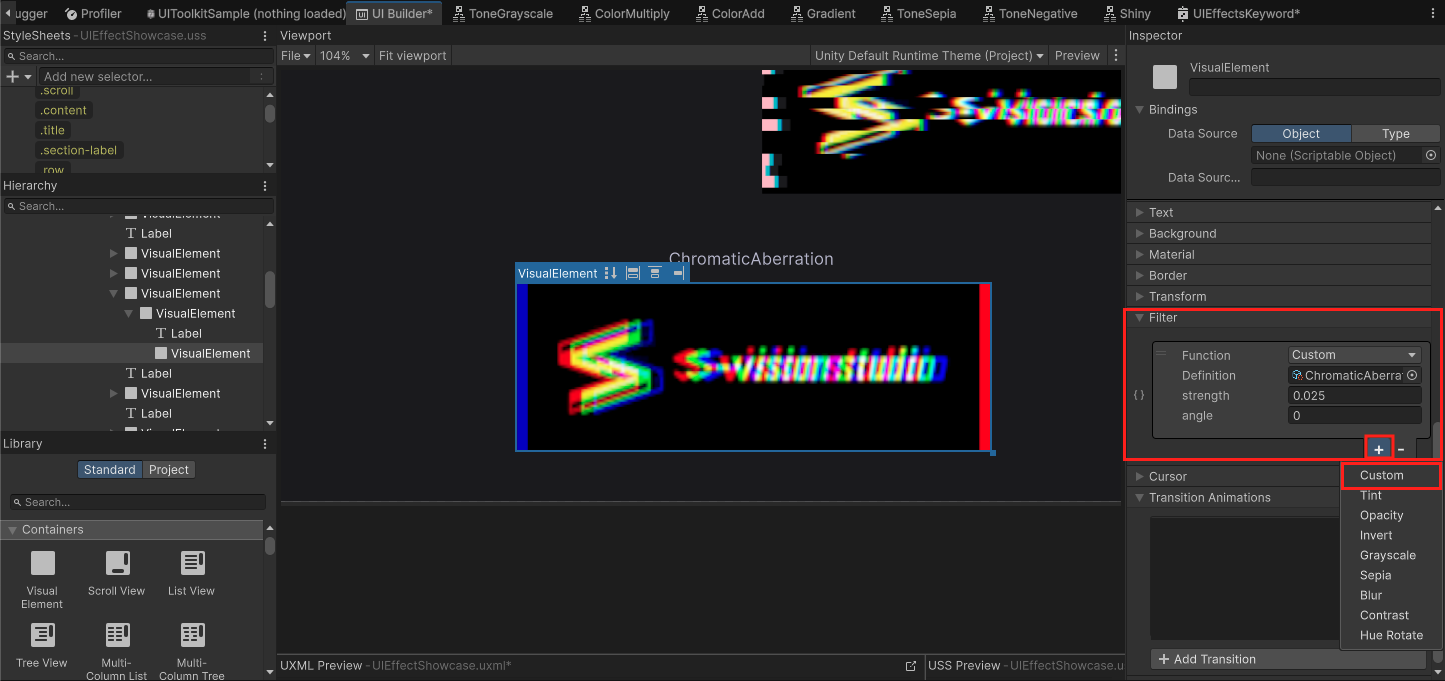Click the VisualElement type icon in Inspector
1445x681 pixels.
click(1165, 77)
